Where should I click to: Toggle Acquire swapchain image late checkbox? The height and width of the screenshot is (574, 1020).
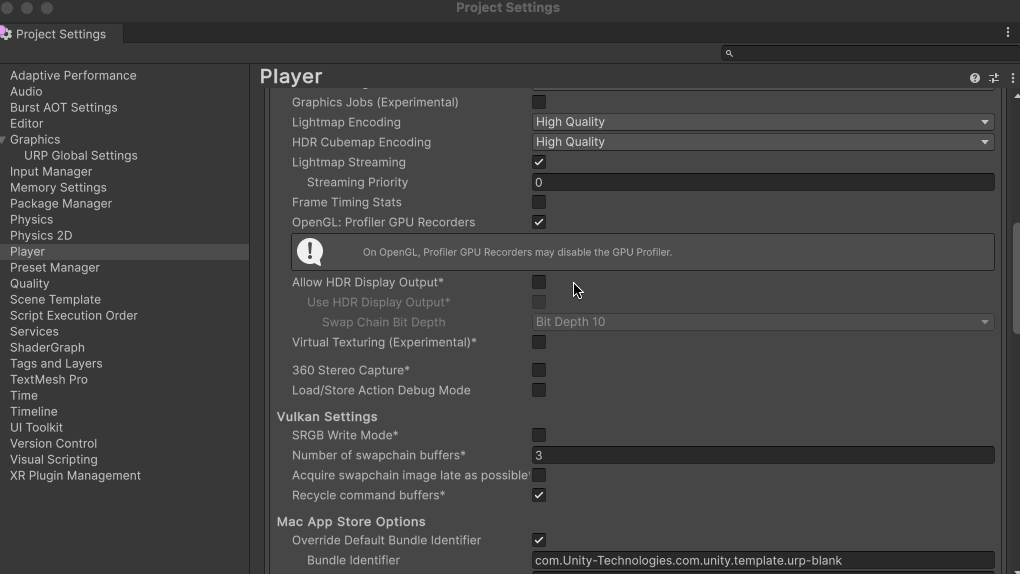[539, 475]
